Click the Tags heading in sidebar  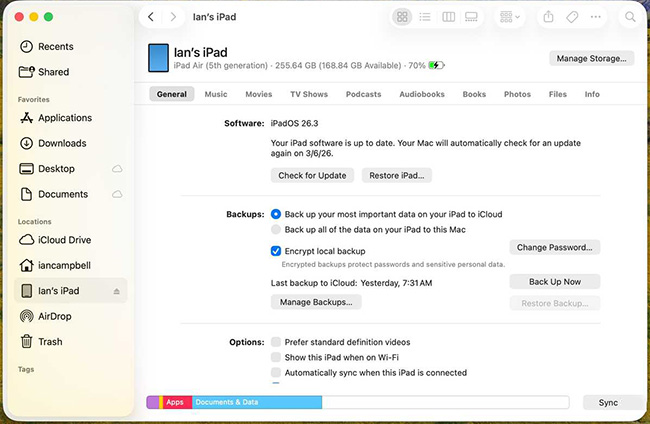point(26,369)
